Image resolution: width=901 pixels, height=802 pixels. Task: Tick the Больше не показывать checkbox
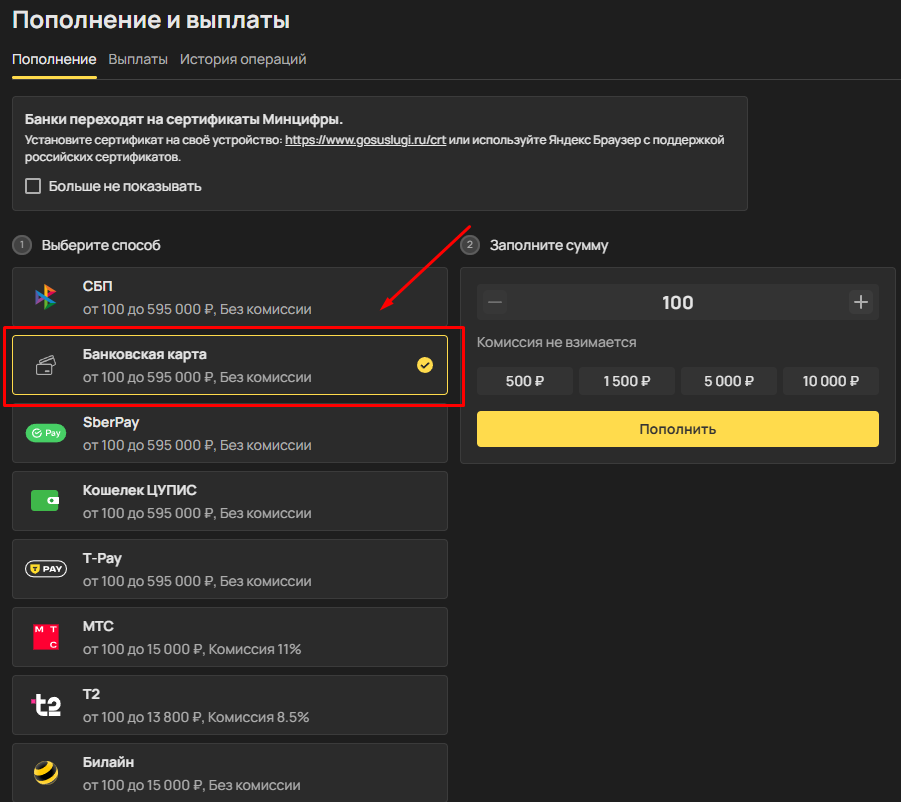point(33,186)
